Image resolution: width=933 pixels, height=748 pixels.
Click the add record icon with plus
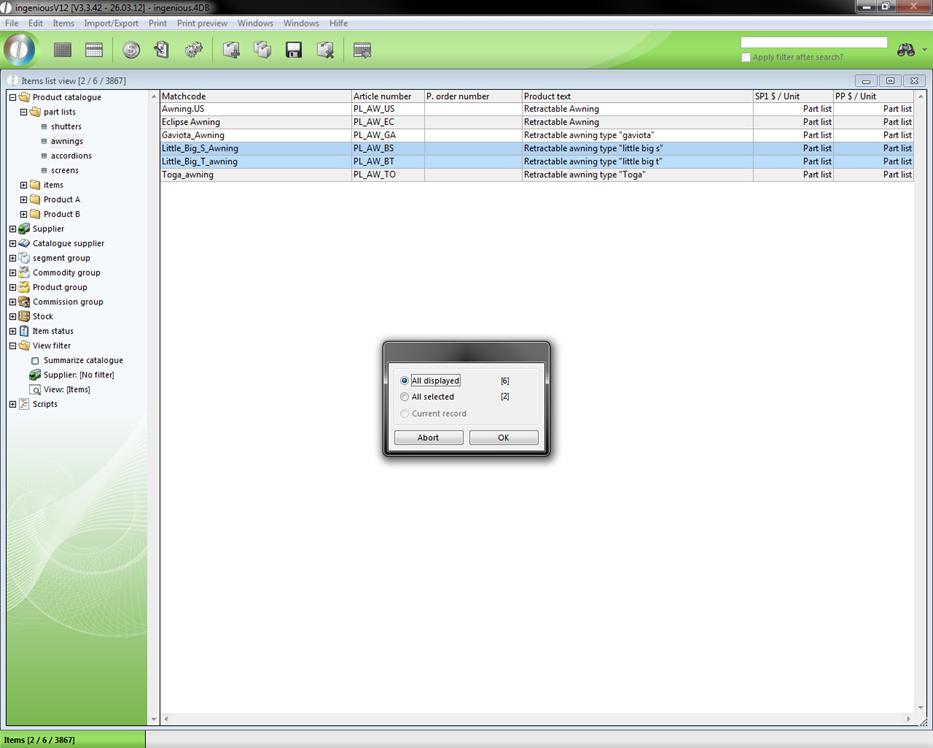[x=231, y=50]
